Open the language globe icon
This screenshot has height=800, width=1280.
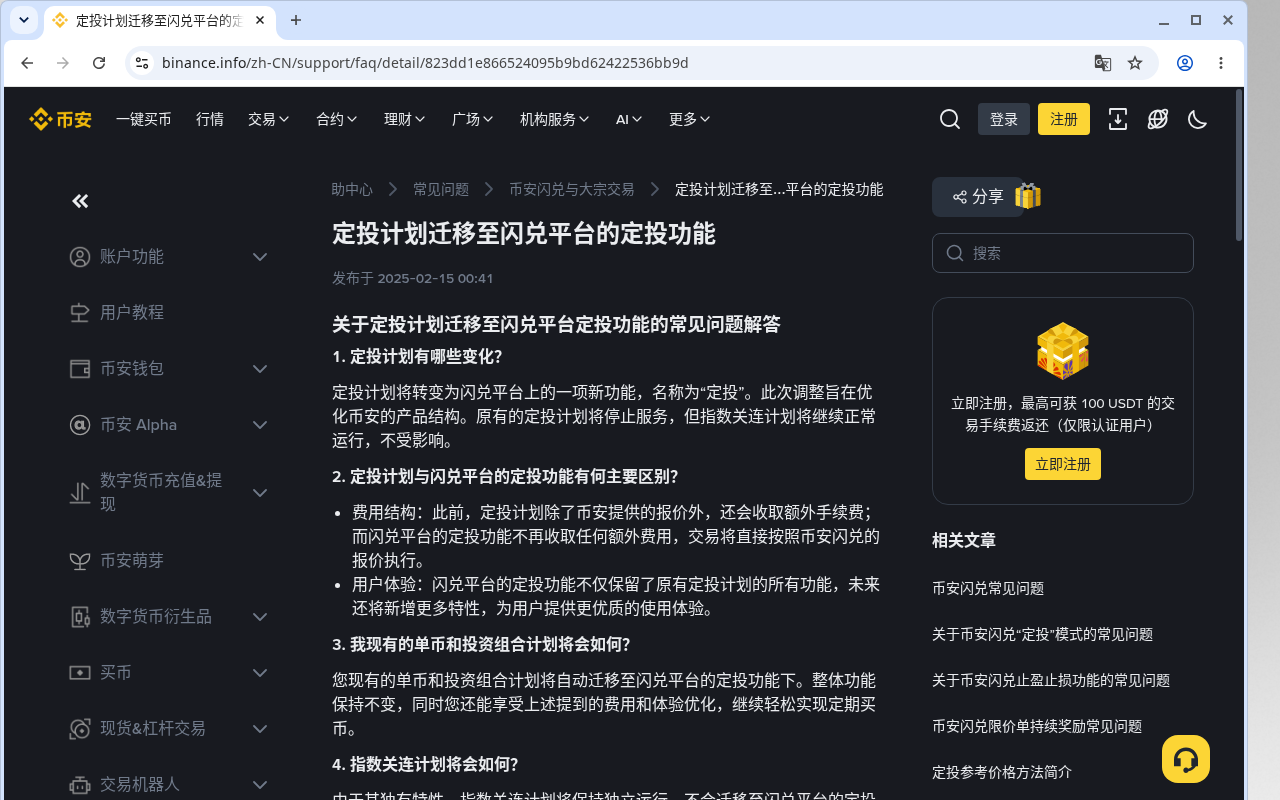coord(1158,119)
